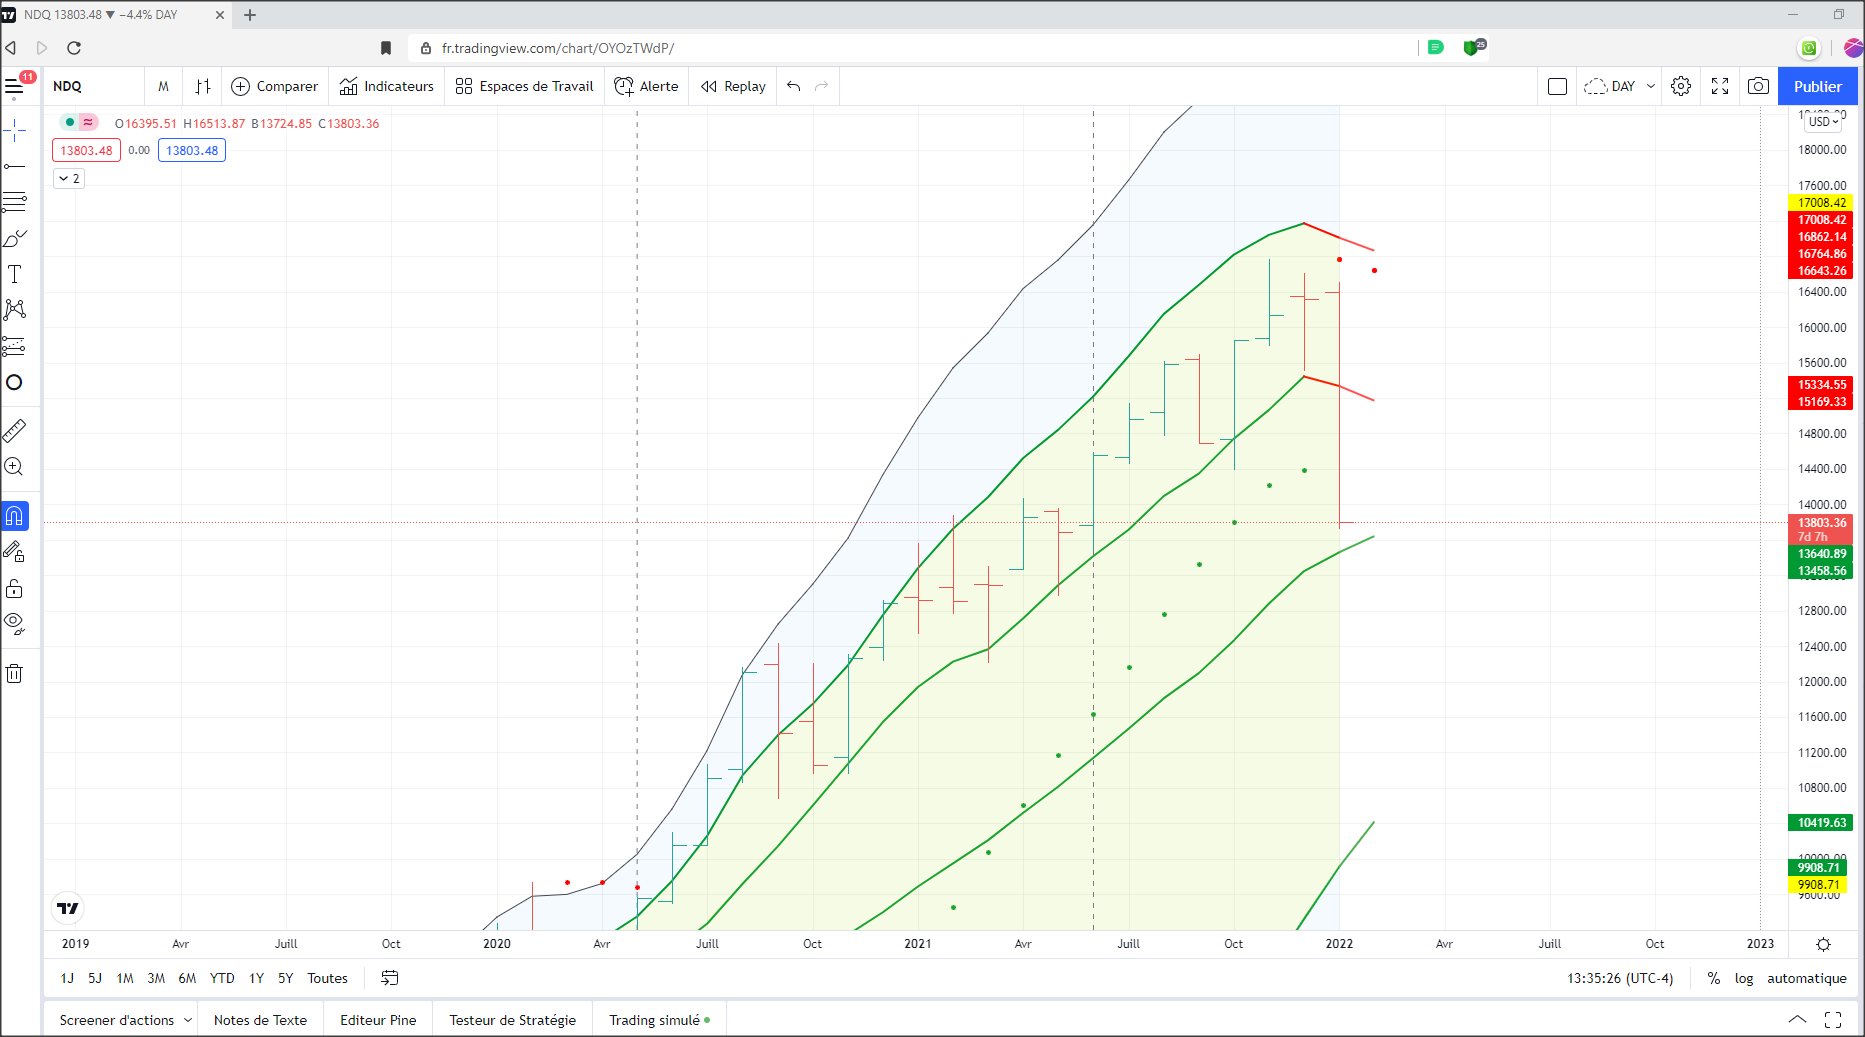Set the range to 5Y
The image size is (1865, 1037).
(x=285, y=978)
